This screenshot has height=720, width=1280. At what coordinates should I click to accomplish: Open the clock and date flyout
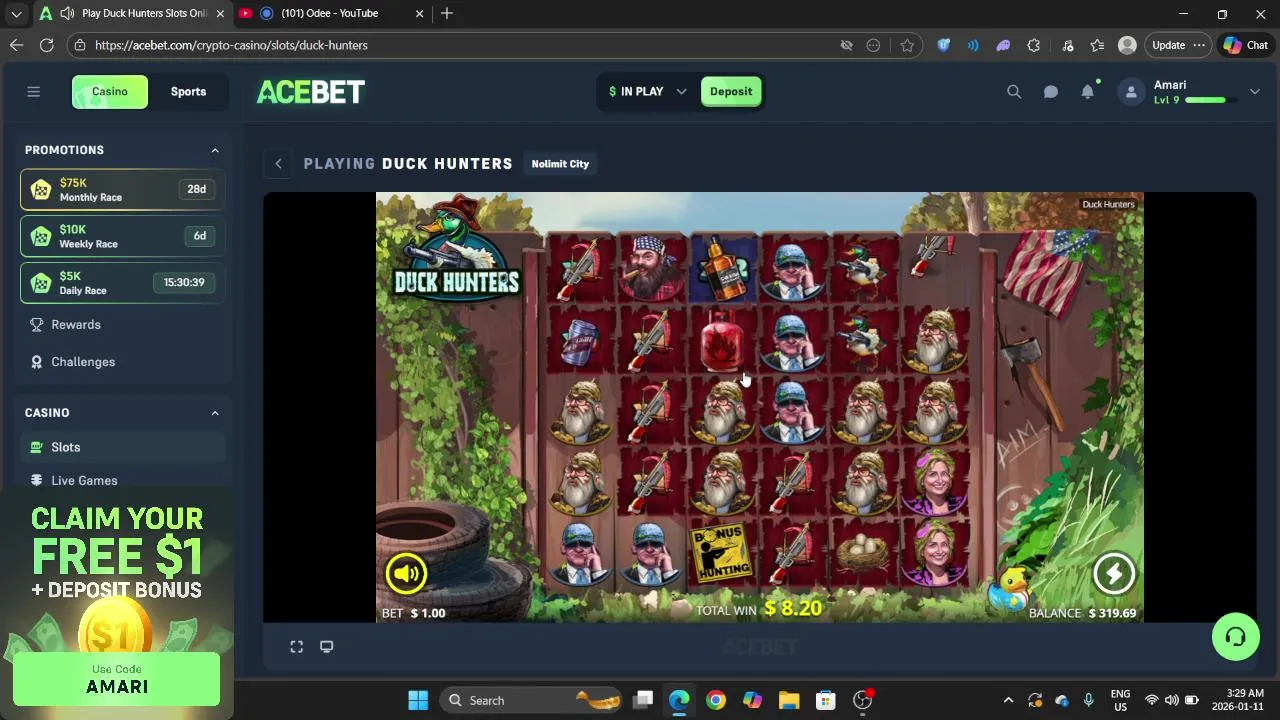[x=1236, y=700]
